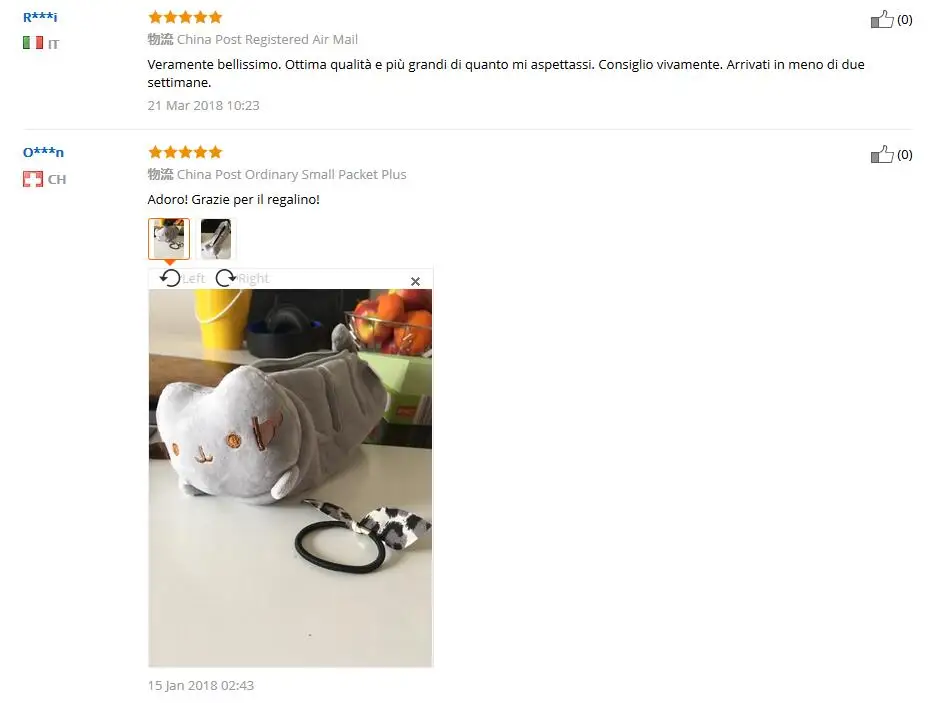
Task: Click the Switzerland flag icon
Action: pyautogui.click(x=33, y=179)
